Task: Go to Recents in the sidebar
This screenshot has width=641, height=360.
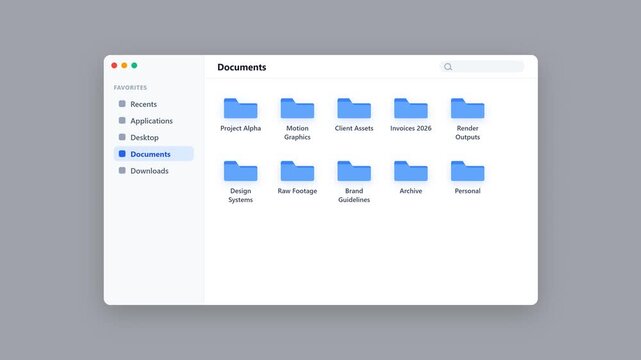Action: (x=153, y=104)
